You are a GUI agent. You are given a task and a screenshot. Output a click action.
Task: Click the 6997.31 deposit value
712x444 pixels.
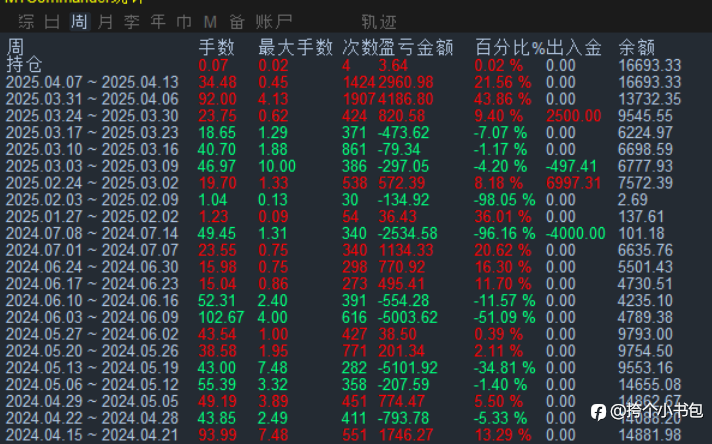click(x=574, y=183)
